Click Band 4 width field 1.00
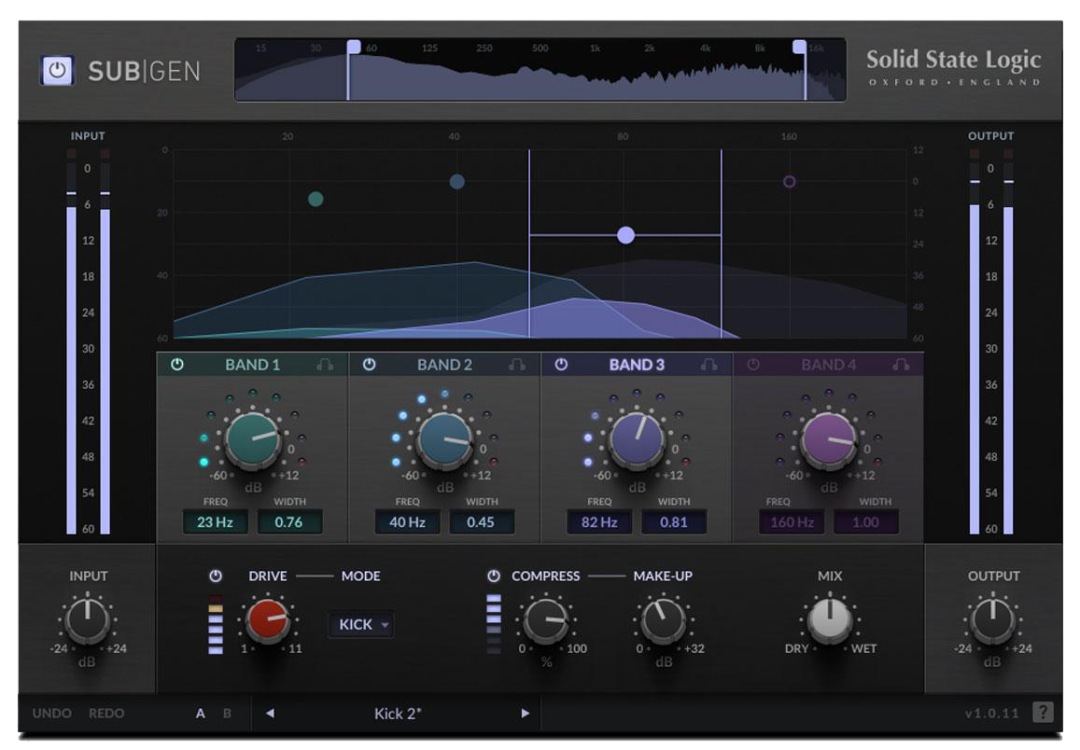Image resolution: width=1080 pixels, height=750 pixels. pos(865,522)
